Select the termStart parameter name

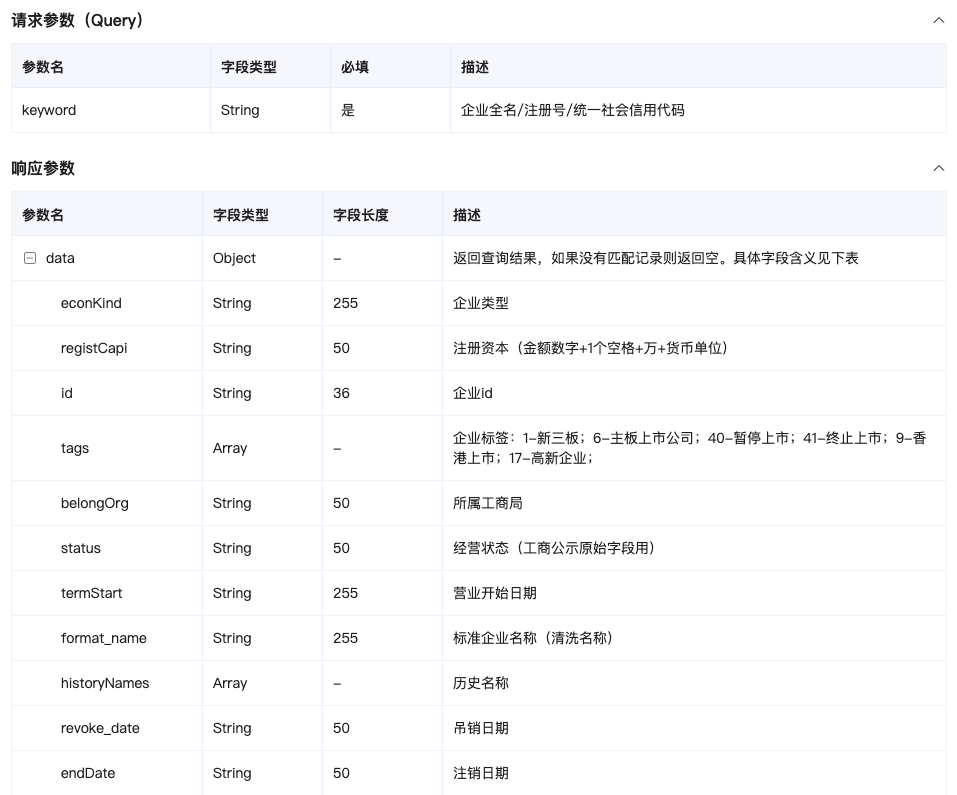point(92,594)
